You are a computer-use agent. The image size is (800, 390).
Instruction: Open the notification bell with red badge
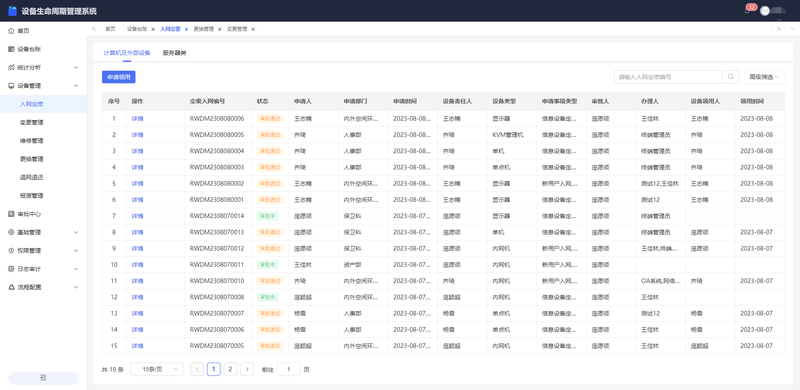coord(748,11)
